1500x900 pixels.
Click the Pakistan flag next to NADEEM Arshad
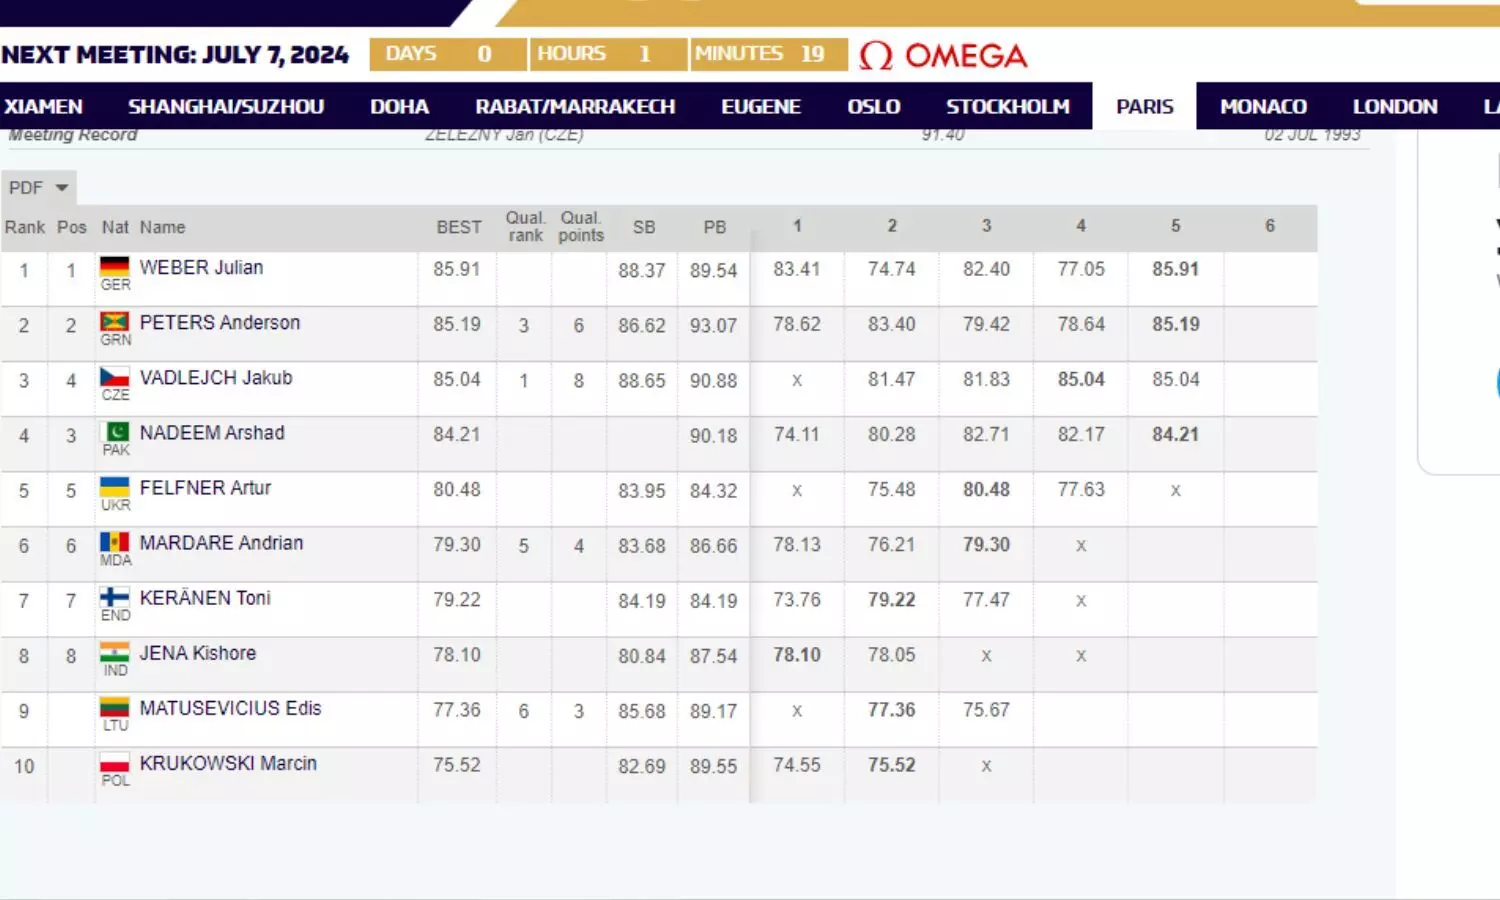point(116,431)
